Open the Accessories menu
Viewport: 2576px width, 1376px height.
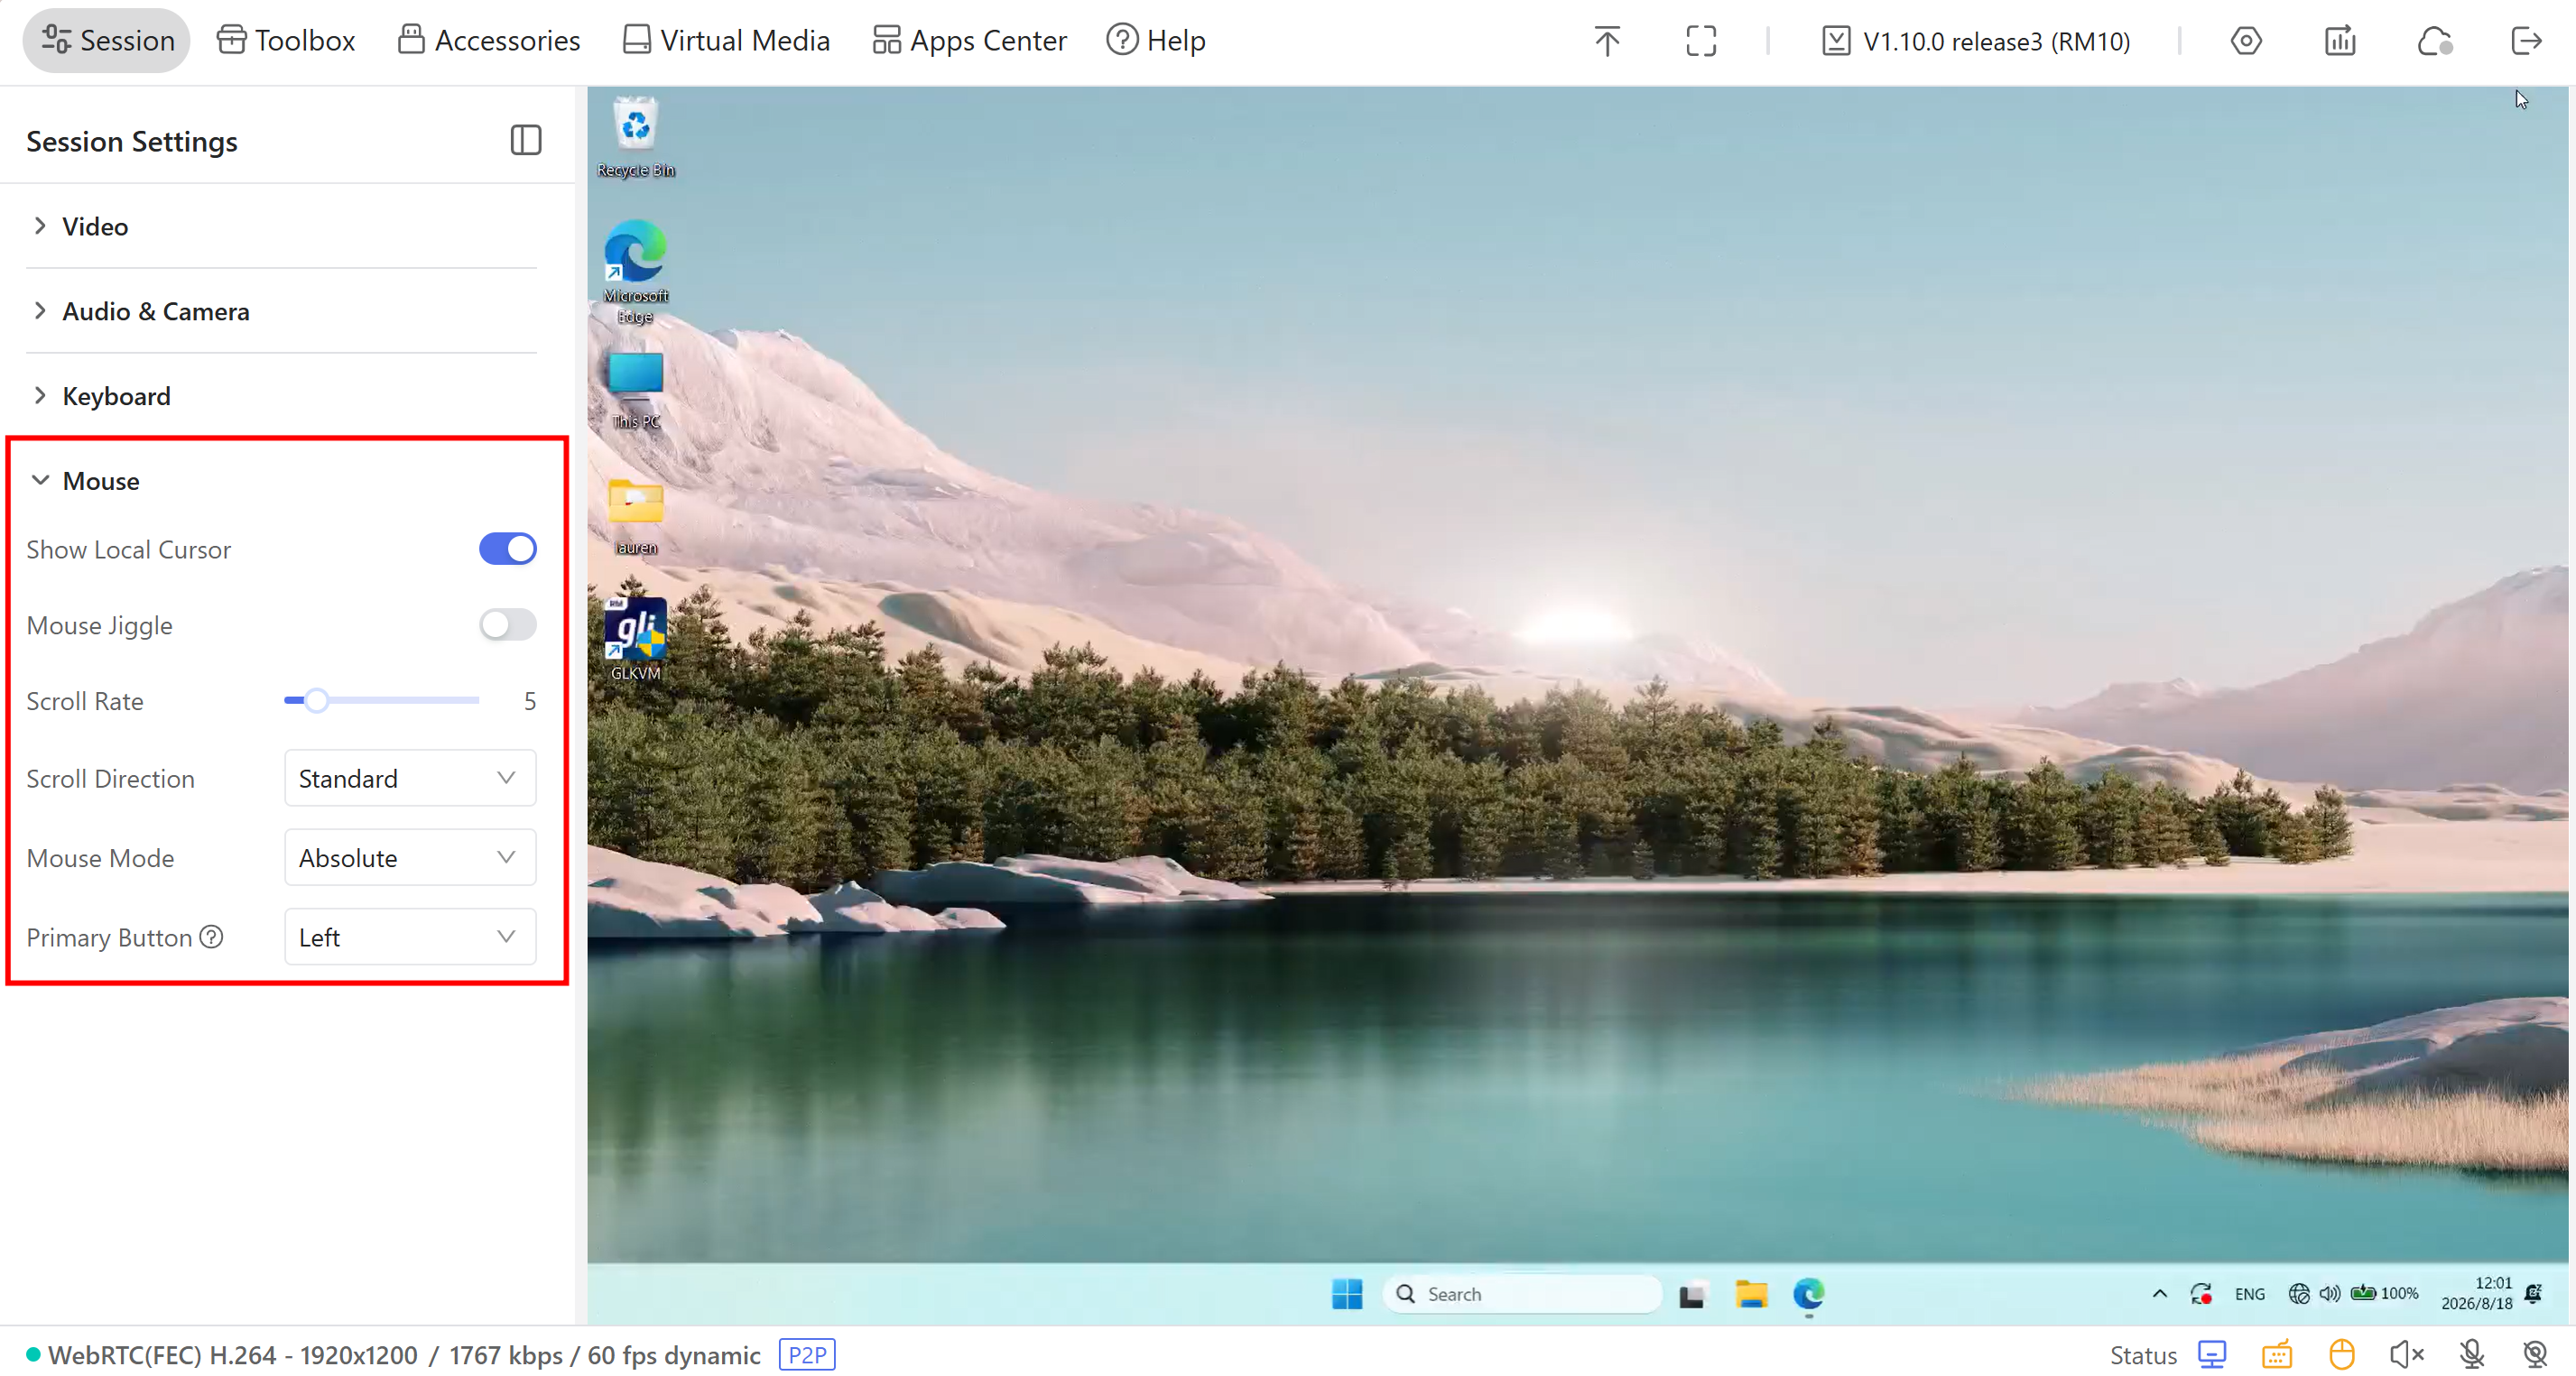pos(488,41)
